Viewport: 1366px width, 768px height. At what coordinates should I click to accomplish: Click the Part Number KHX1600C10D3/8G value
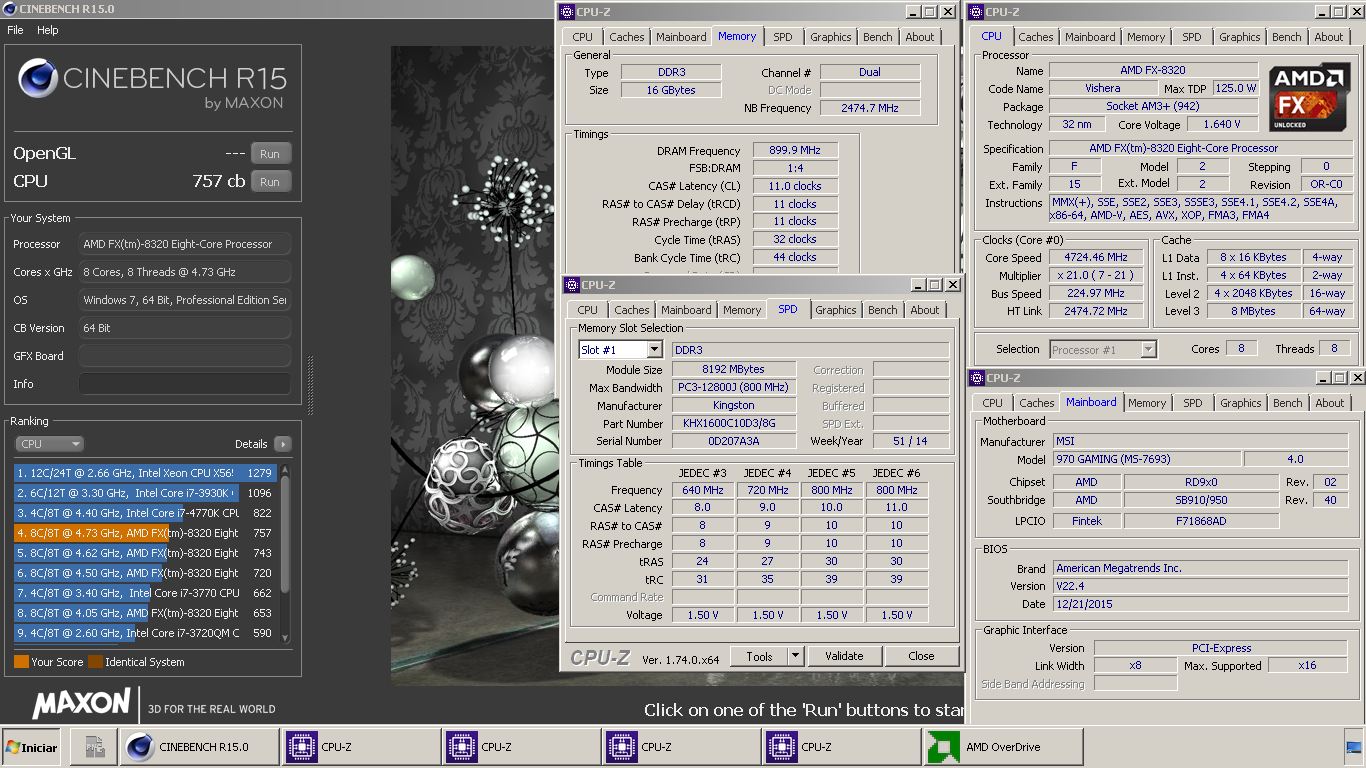point(734,423)
